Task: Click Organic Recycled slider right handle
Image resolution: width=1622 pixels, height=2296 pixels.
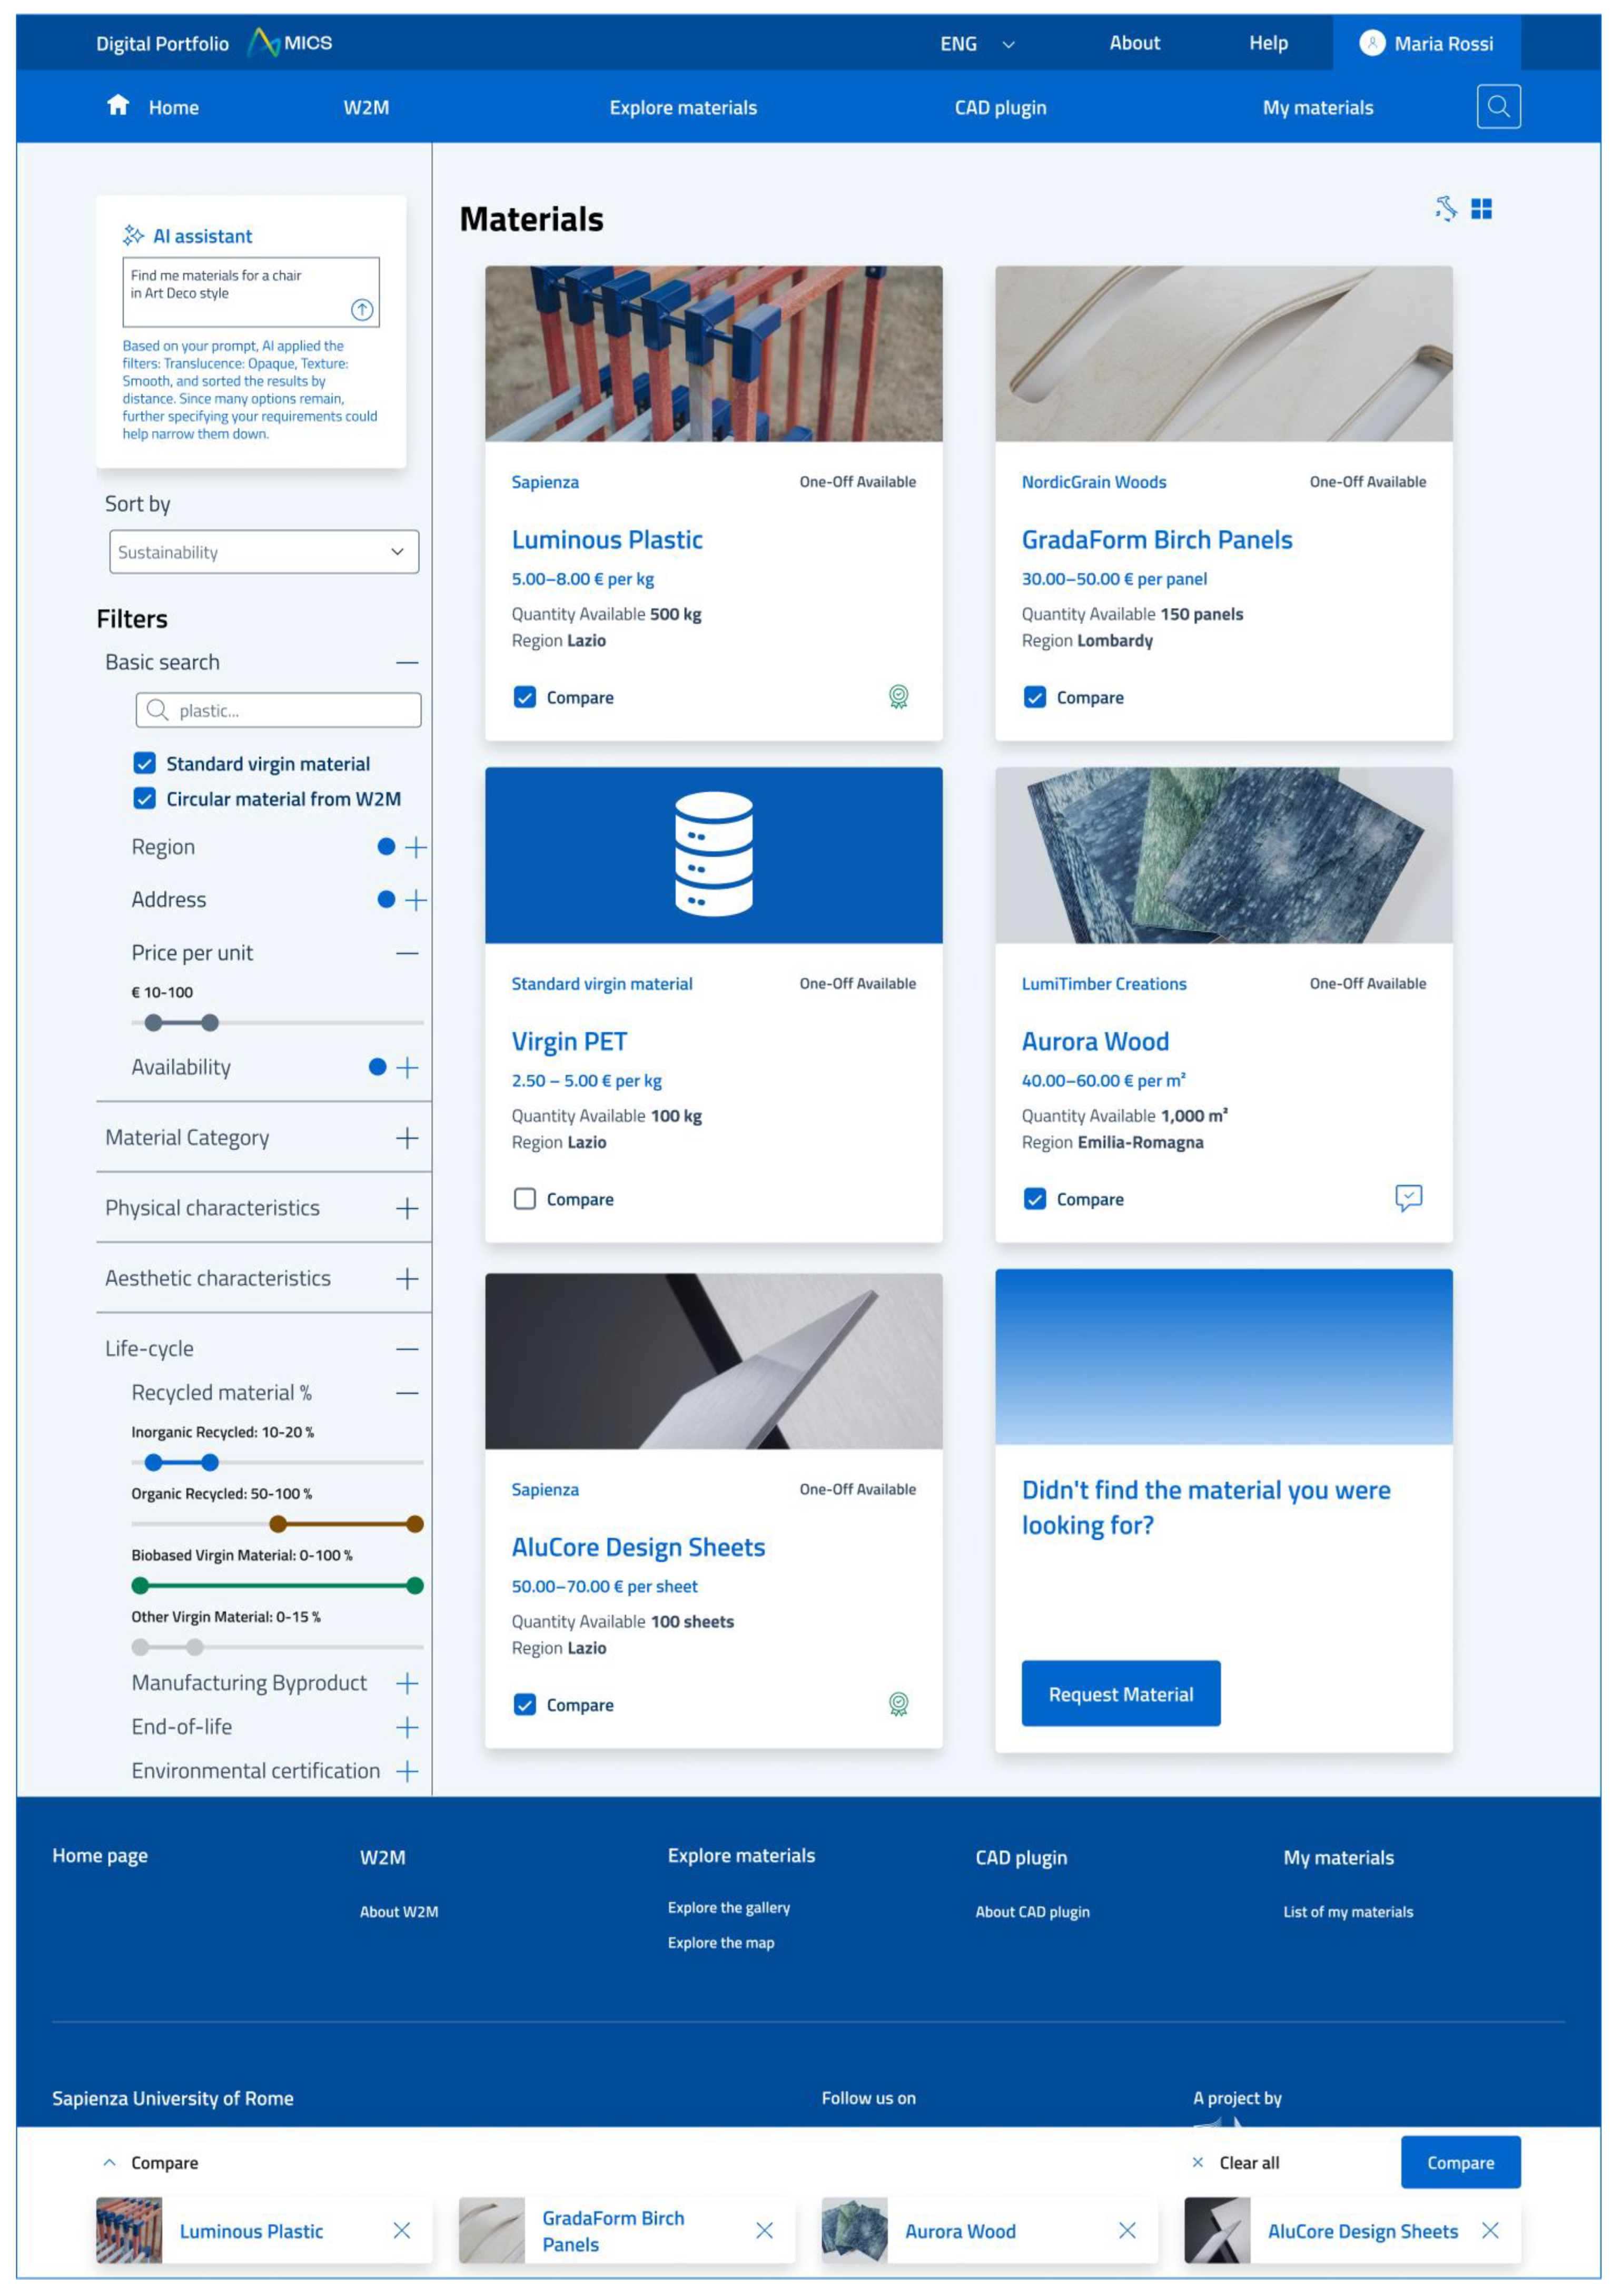Action: (415, 1524)
